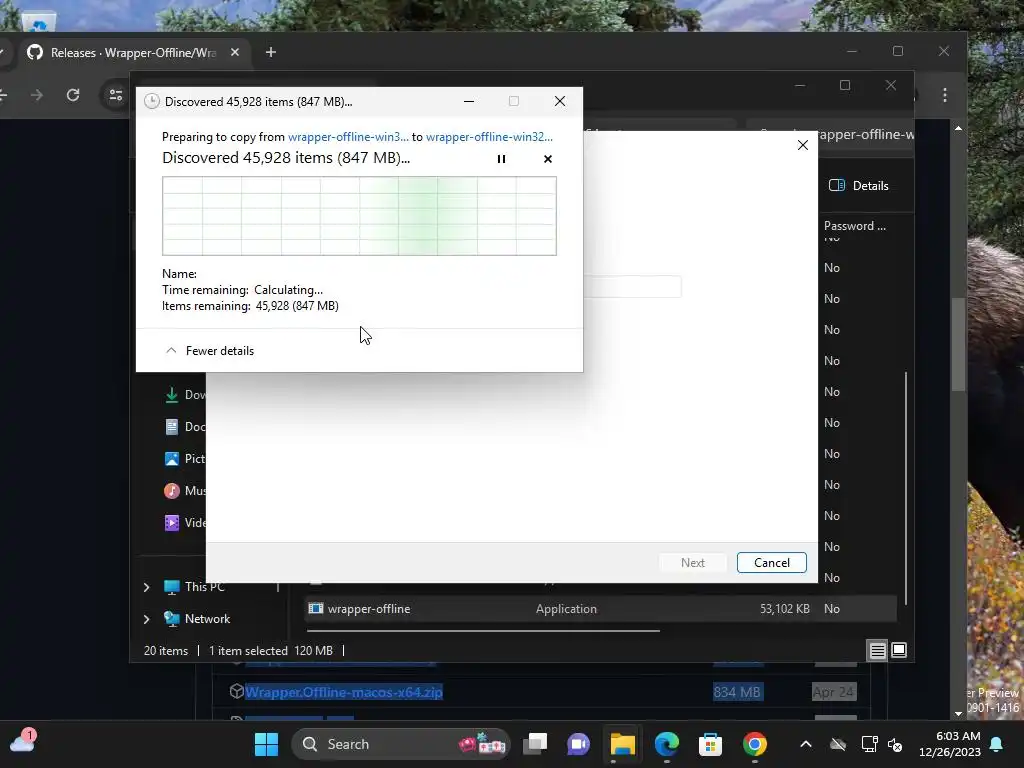Select the wrapper-offline application file
The width and height of the screenshot is (1024, 768).
click(601, 609)
